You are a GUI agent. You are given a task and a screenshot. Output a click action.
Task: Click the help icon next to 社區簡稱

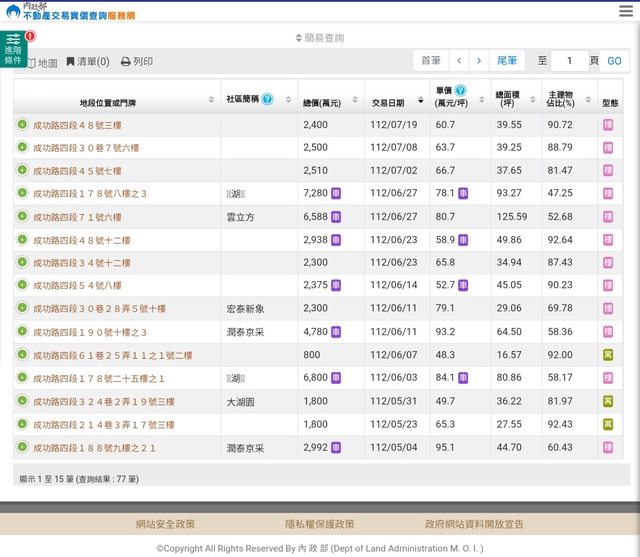coord(267,99)
